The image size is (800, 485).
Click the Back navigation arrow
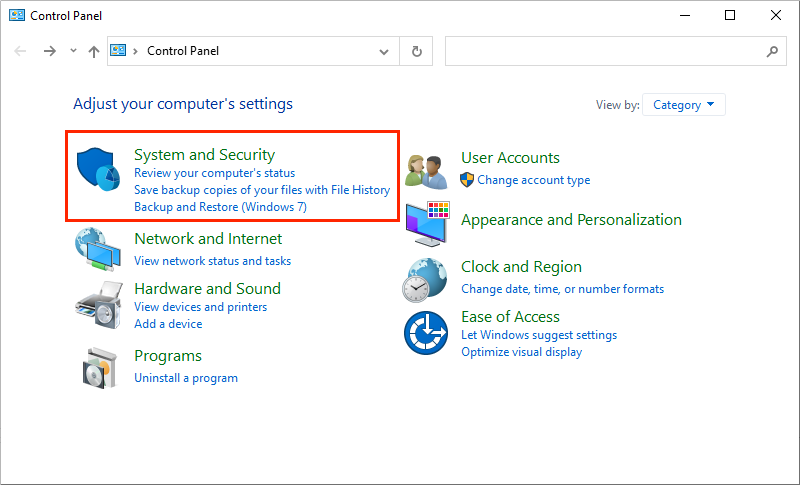(20, 51)
